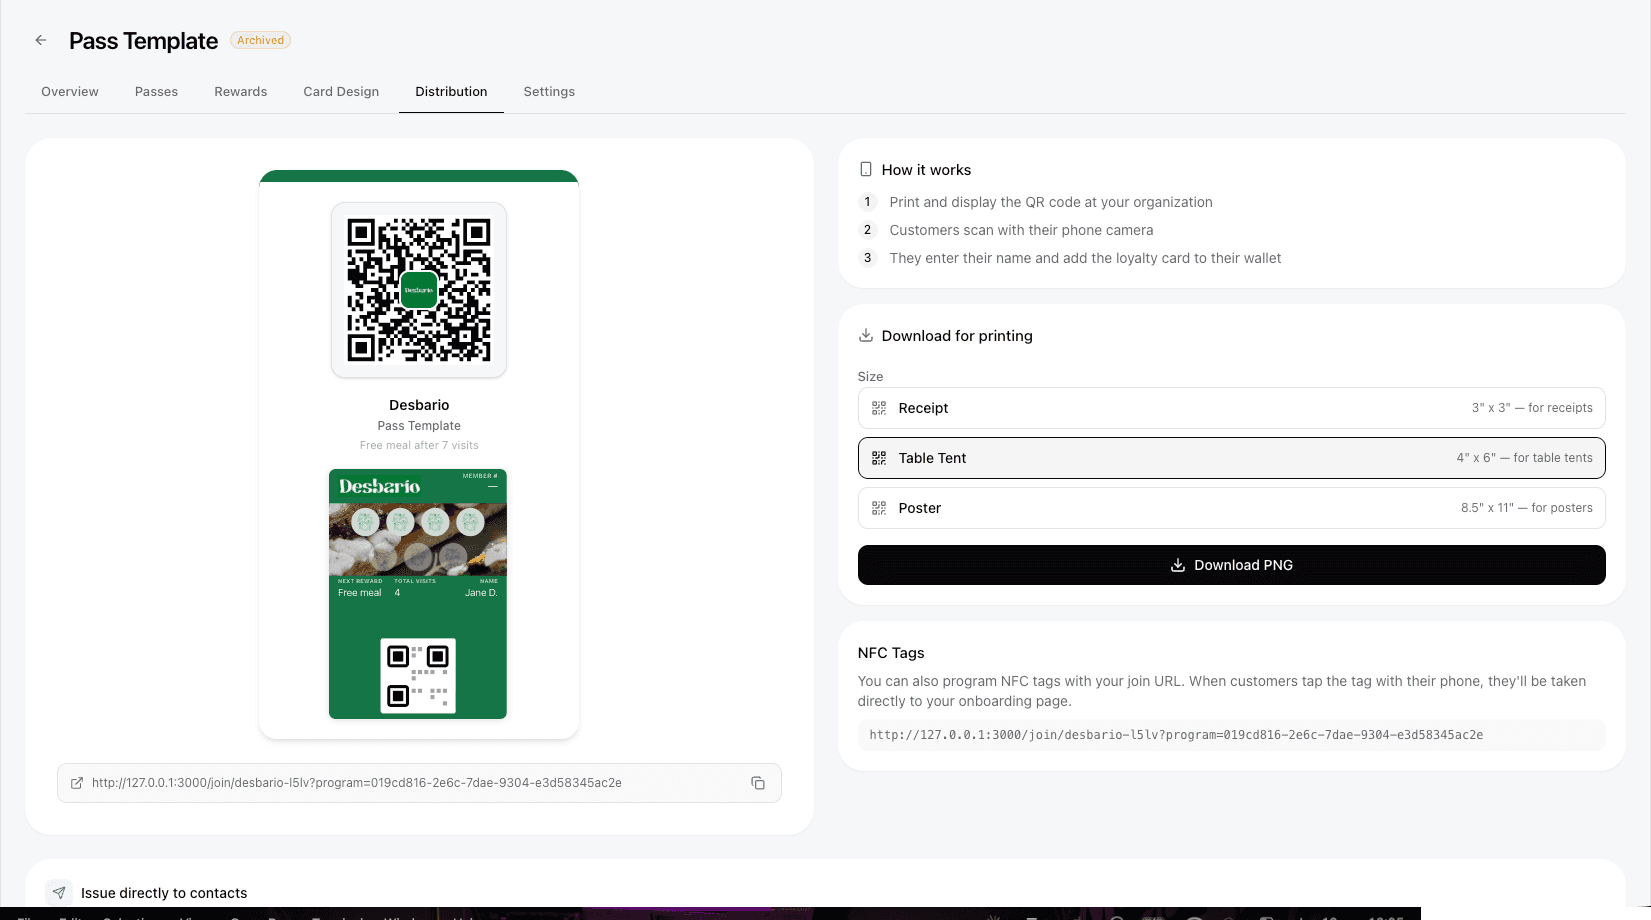Click the phone icon beside How it works
Screen dimensions: 1651x920
point(865,169)
